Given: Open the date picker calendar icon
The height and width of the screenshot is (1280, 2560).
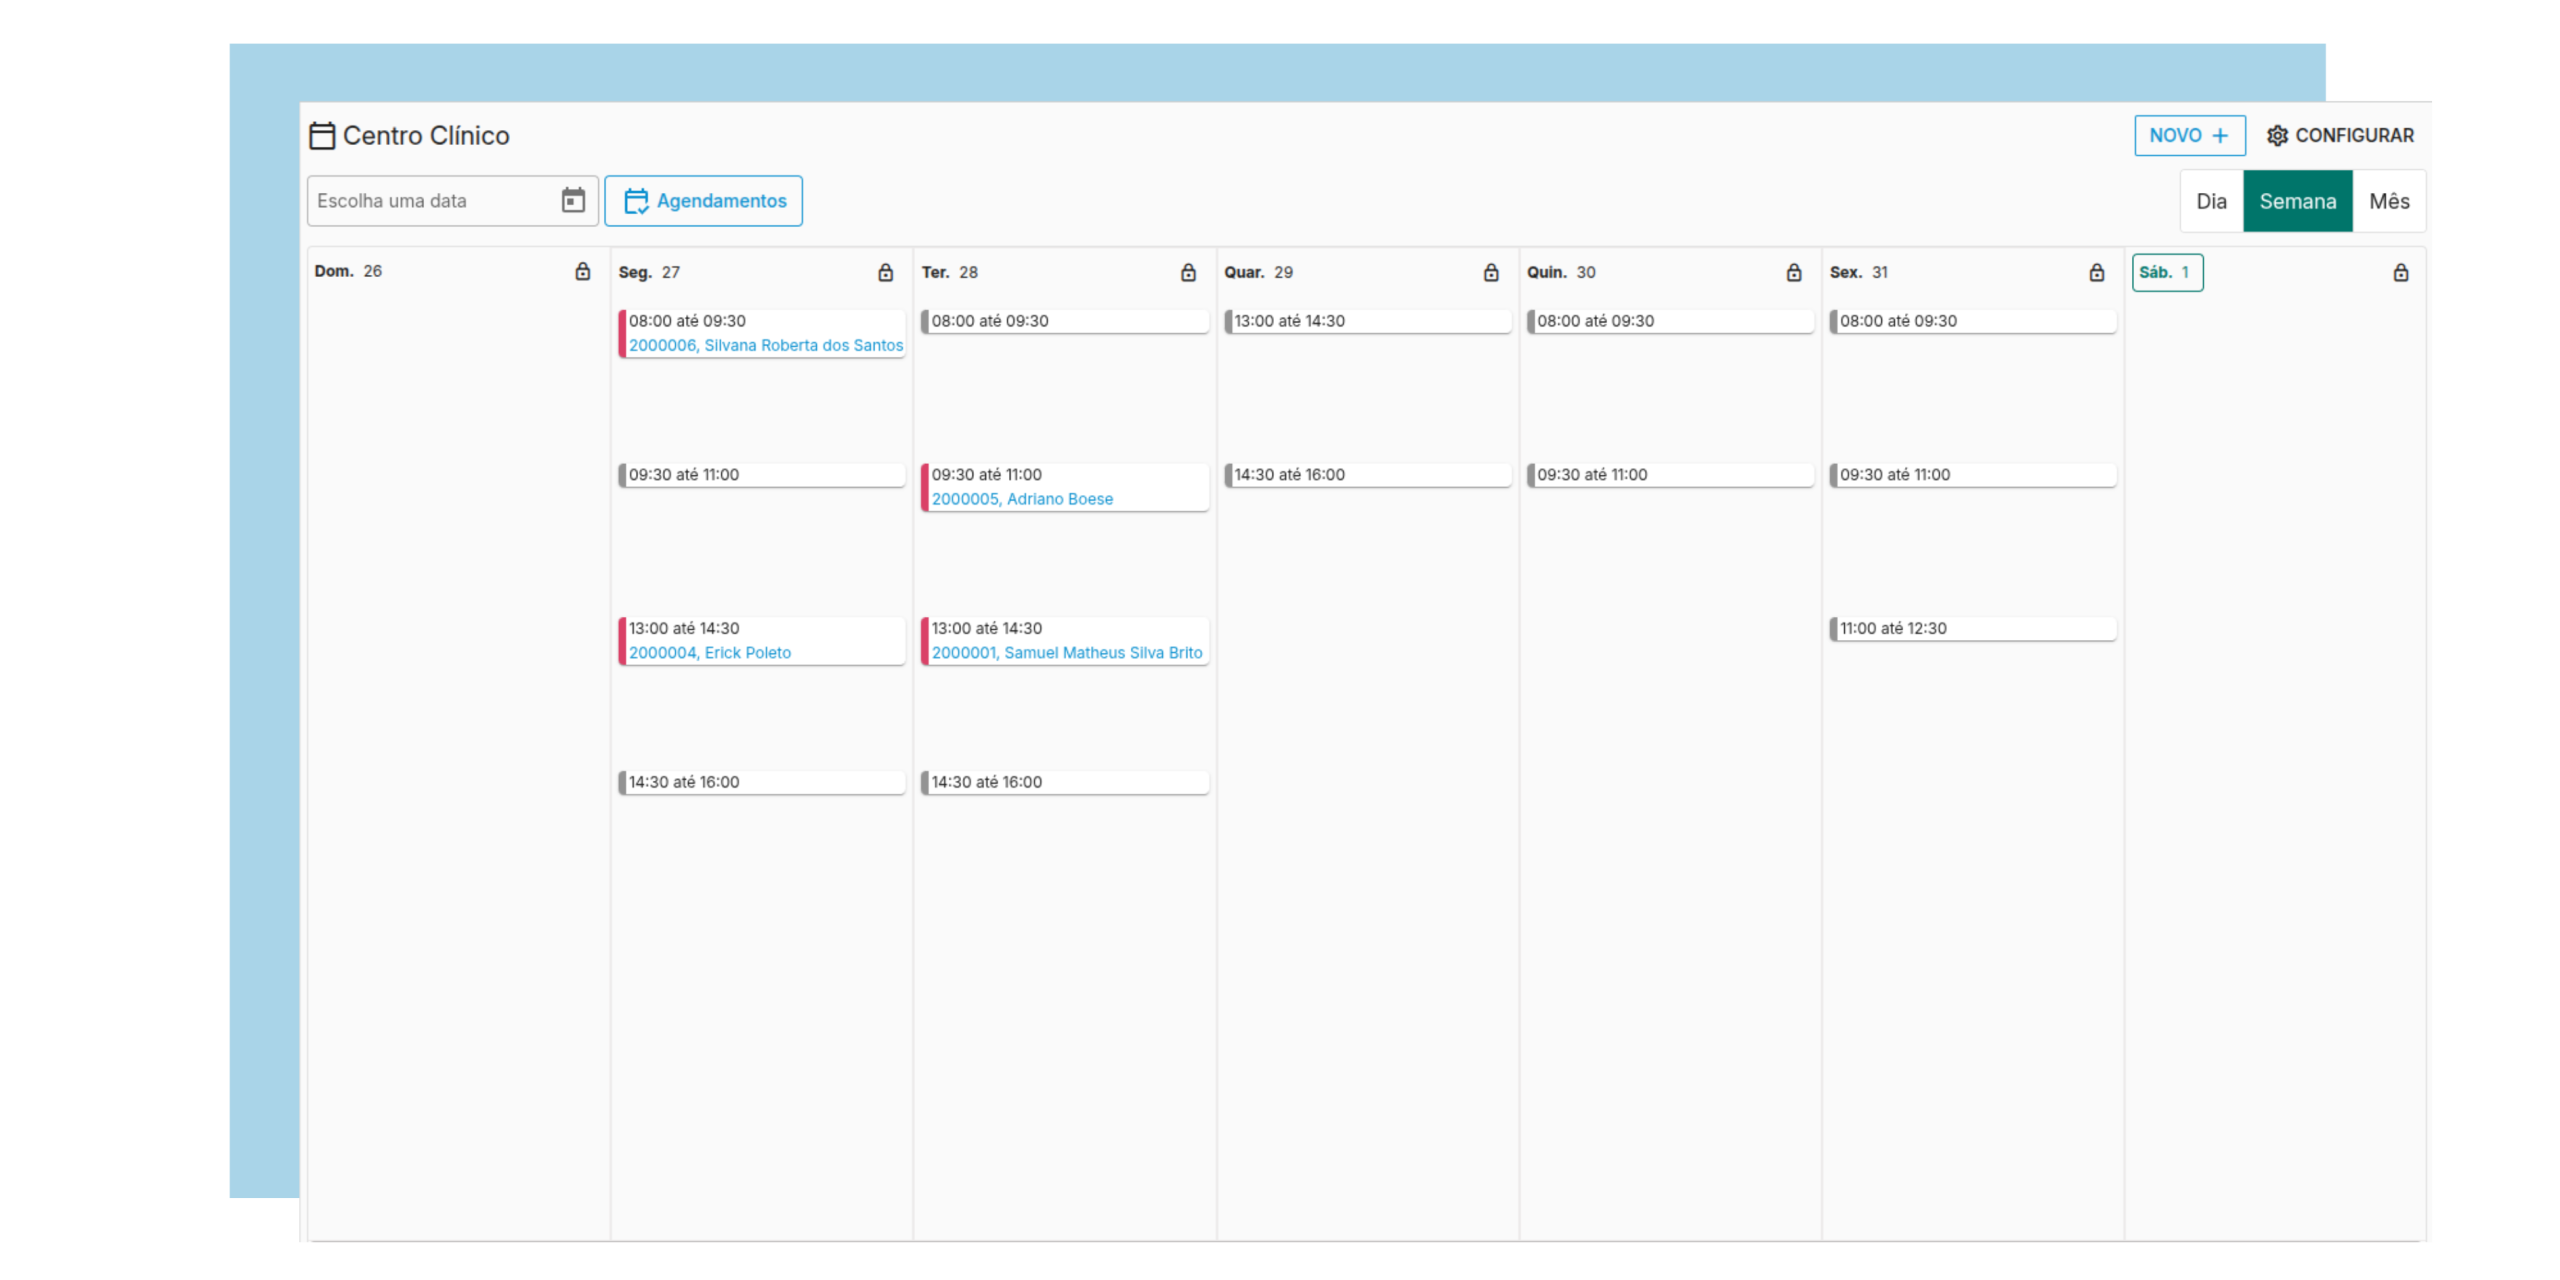Looking at the screenshot, I should point(573,201).
